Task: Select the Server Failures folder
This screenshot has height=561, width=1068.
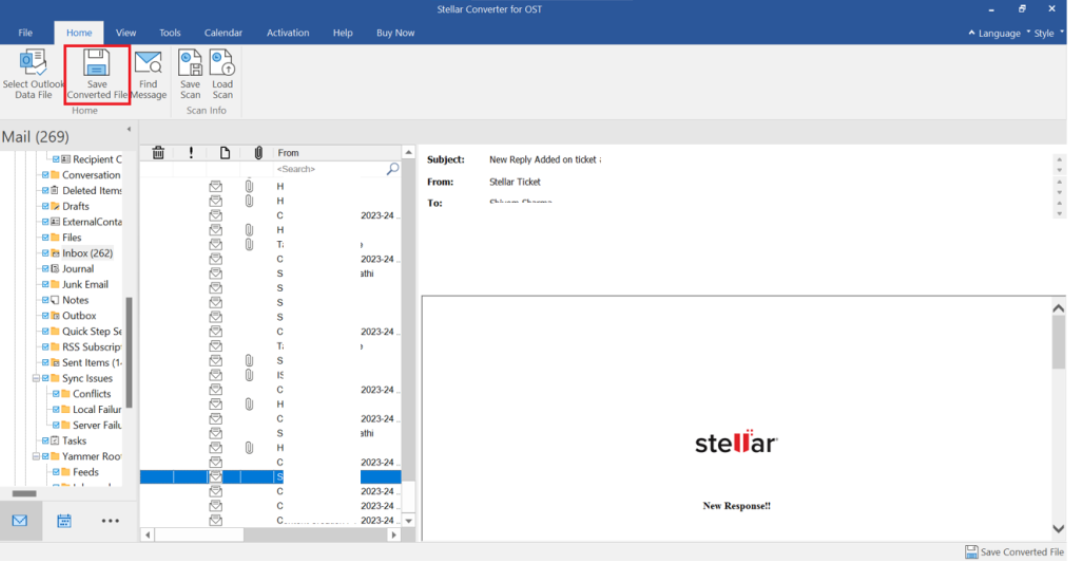Action: 97,425
